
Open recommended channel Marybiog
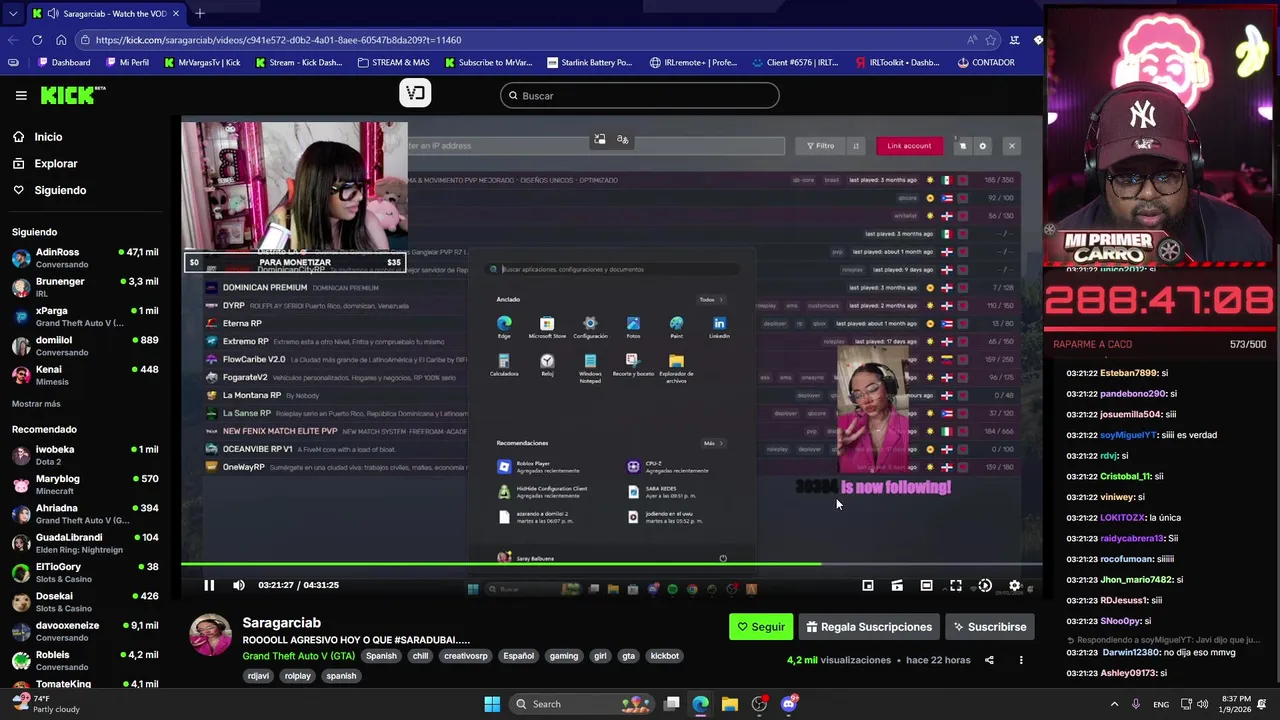point(85,484)
